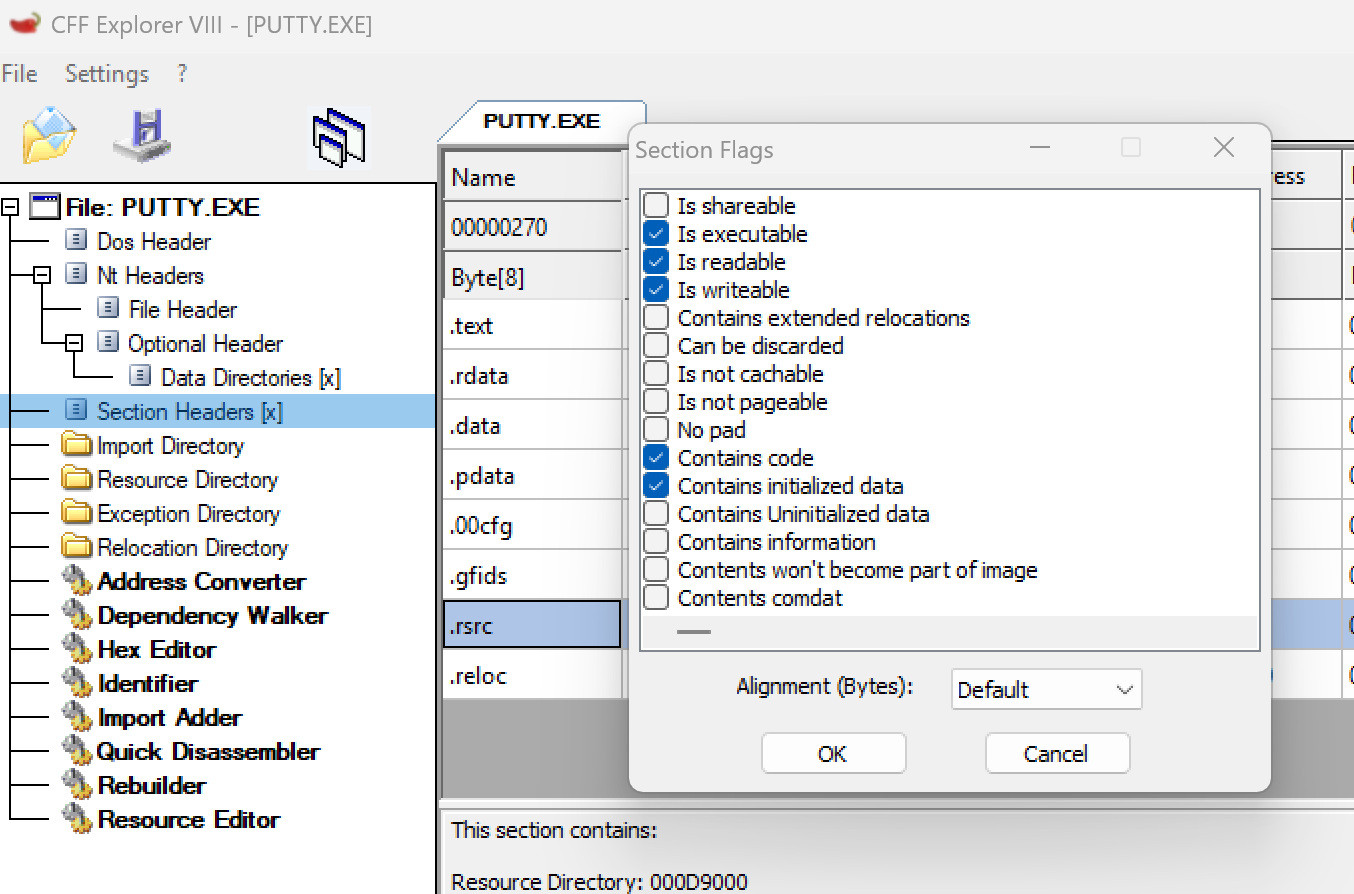Viewport: 1354px width, 894px height.
Task: Check Contains Uninitialized data
Action: point(656,514)
